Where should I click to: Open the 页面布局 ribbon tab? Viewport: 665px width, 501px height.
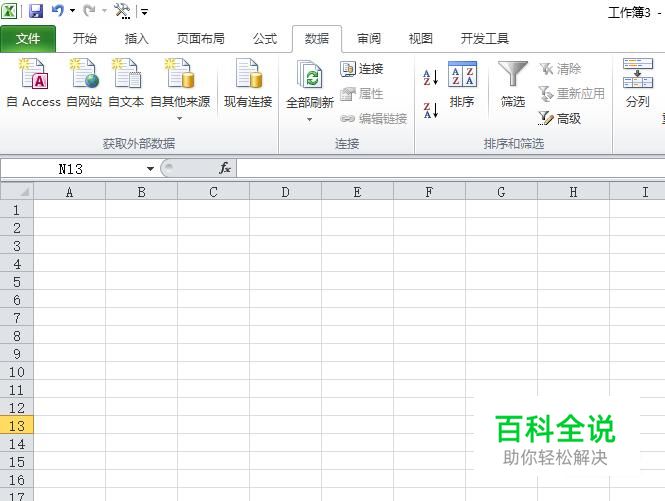[201, 39]
